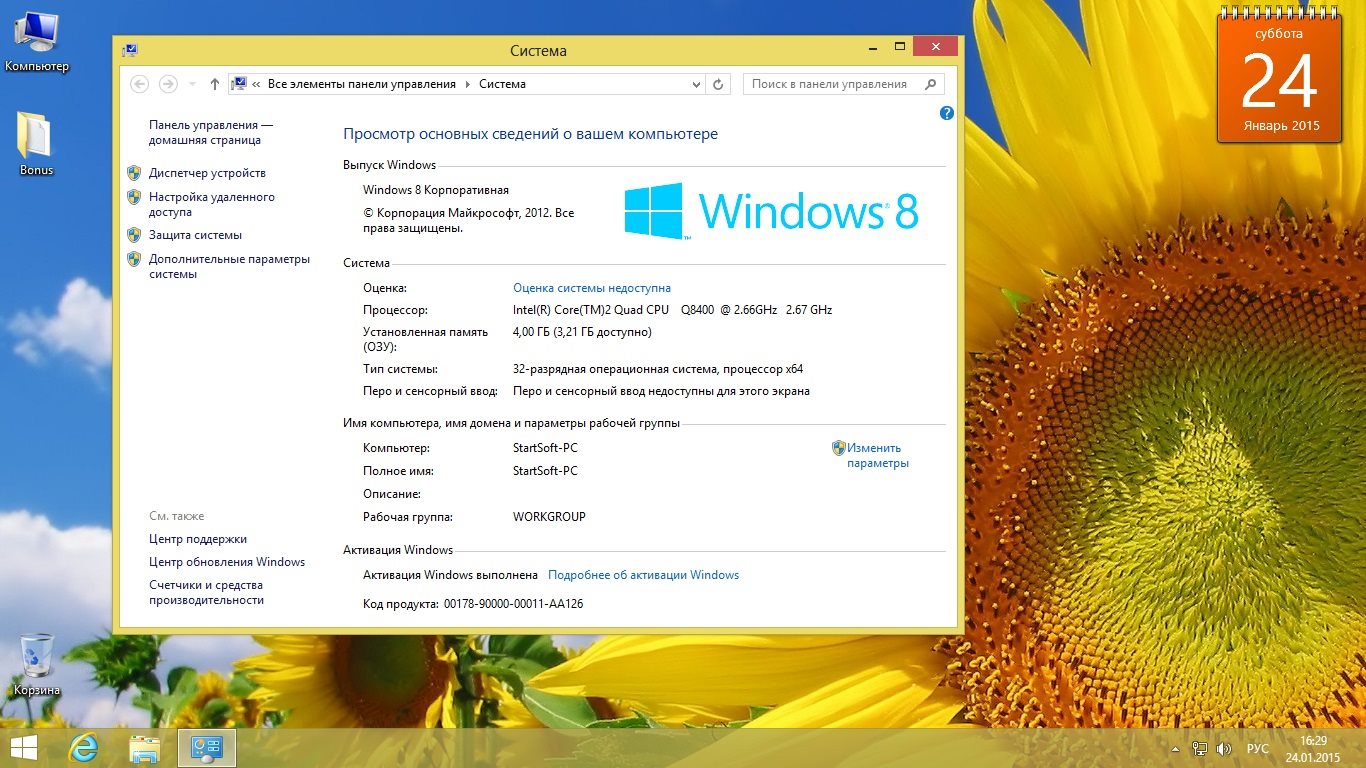Open recent locations dropdown near Up arrow

(194, 84)
